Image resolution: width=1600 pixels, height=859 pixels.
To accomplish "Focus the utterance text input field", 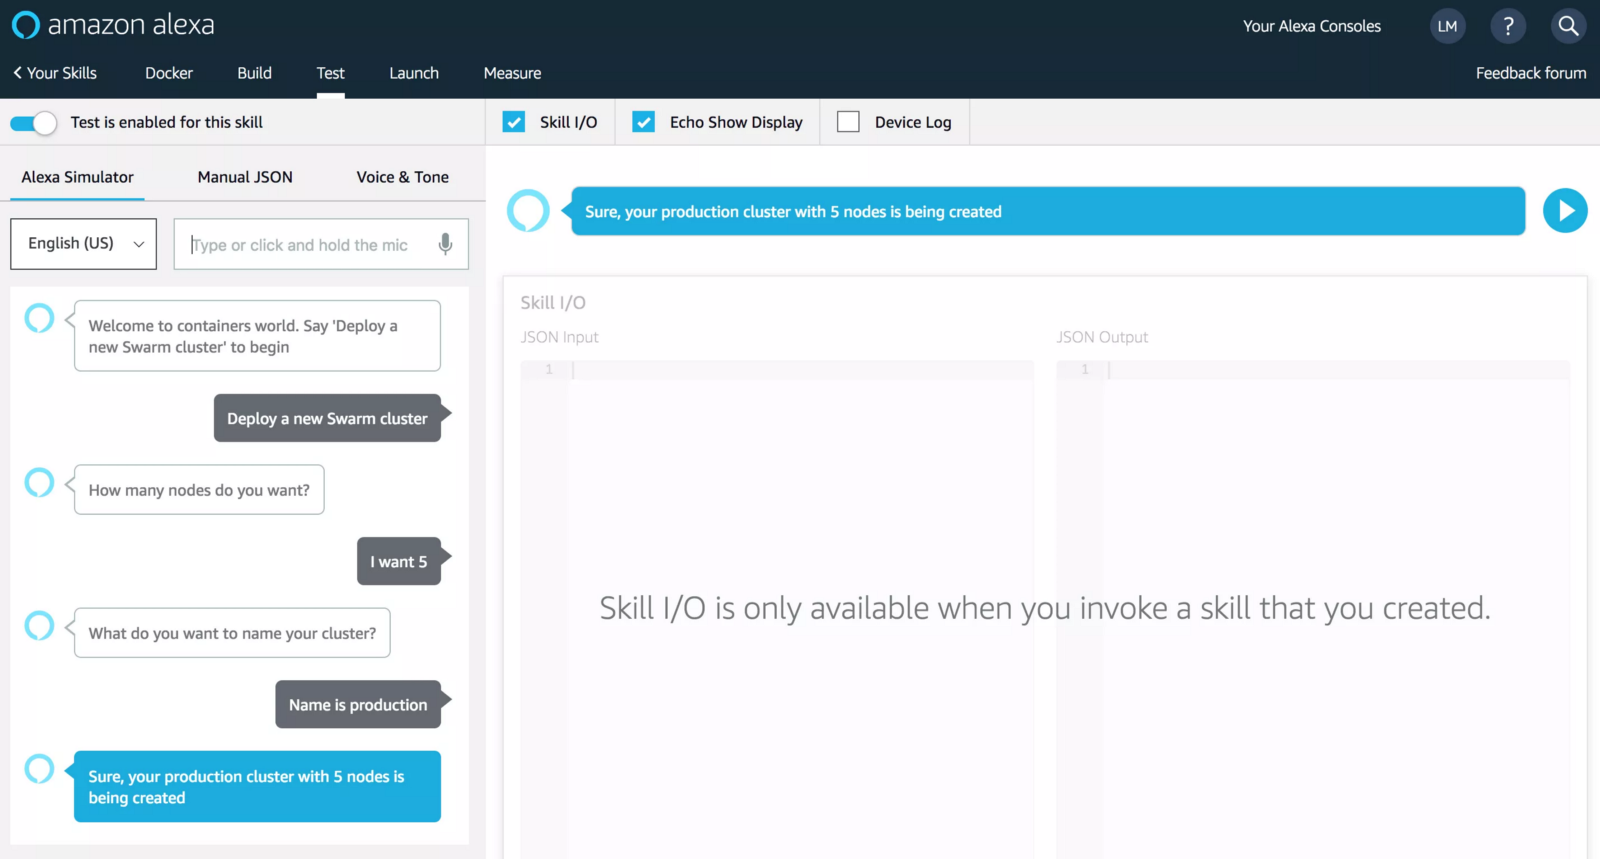I will (321, 244).
